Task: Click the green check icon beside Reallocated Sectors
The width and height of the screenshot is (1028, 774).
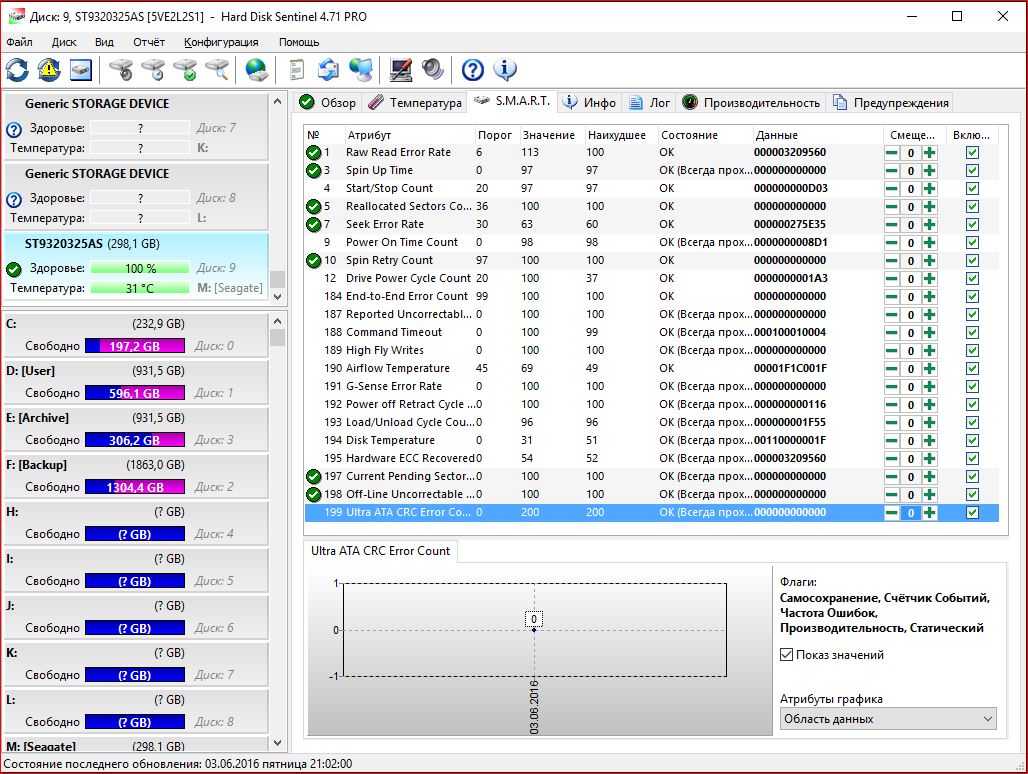Action: (x=313, y=206)
